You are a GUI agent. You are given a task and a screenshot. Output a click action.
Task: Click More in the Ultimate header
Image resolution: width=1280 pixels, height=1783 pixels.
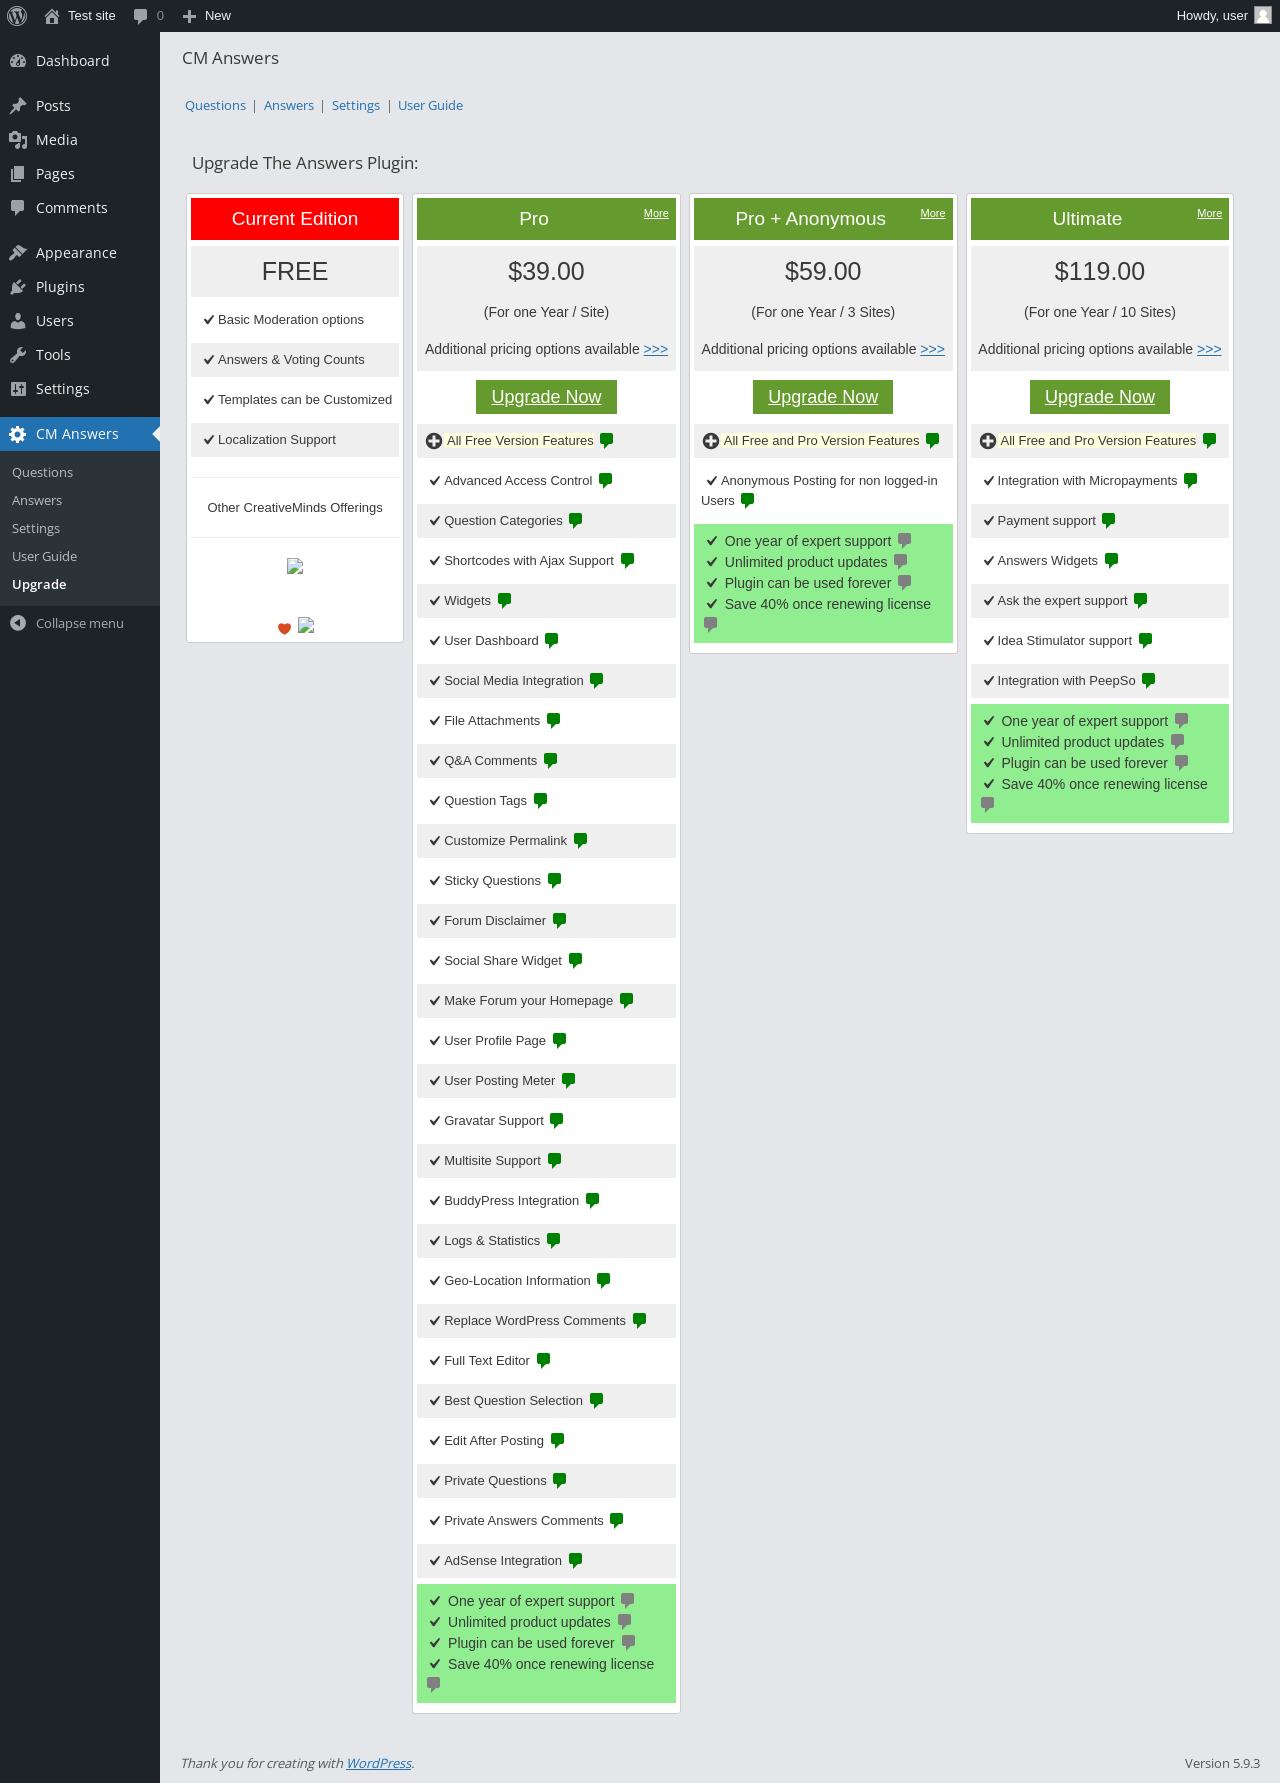1210,213
